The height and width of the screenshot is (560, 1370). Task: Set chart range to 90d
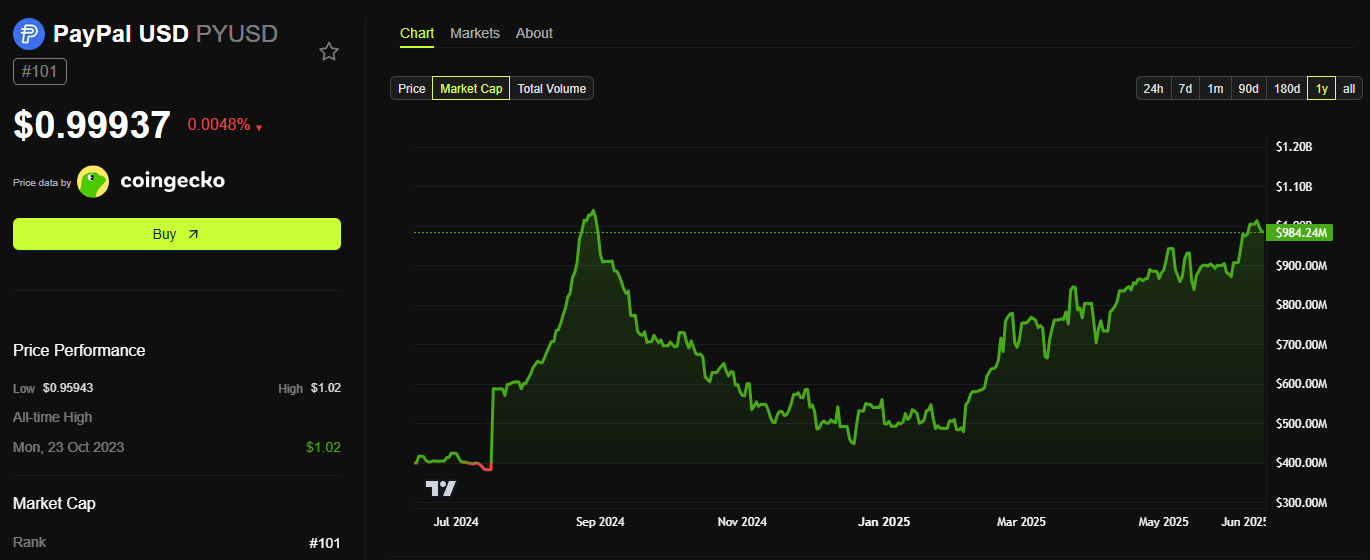coord(1249,89)
